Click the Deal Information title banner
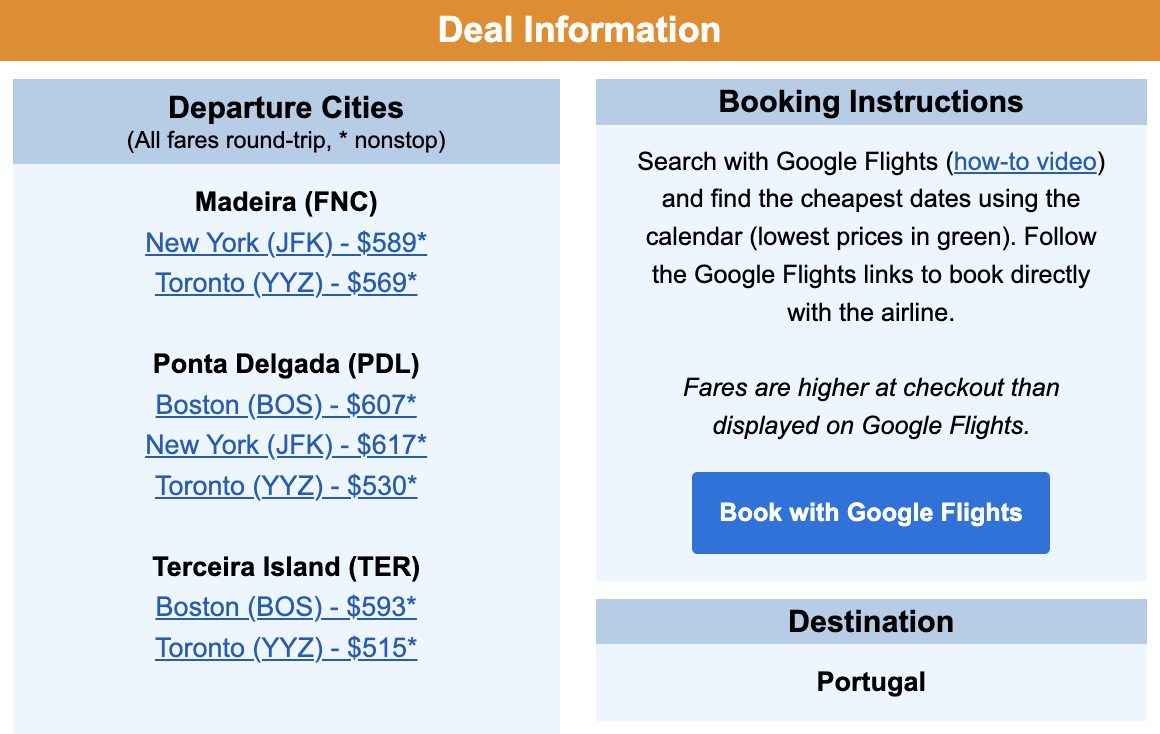 pos(580,30)
